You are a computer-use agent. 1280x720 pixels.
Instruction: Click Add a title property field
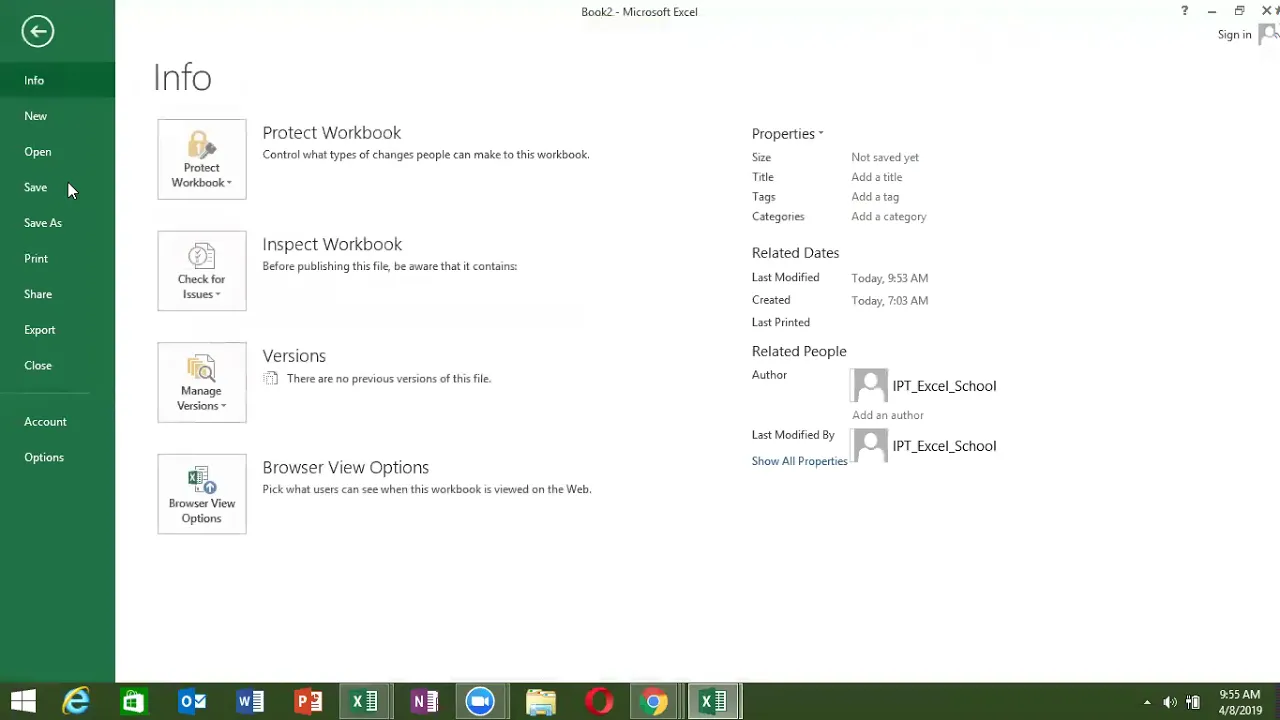click(x=877, y=177)
